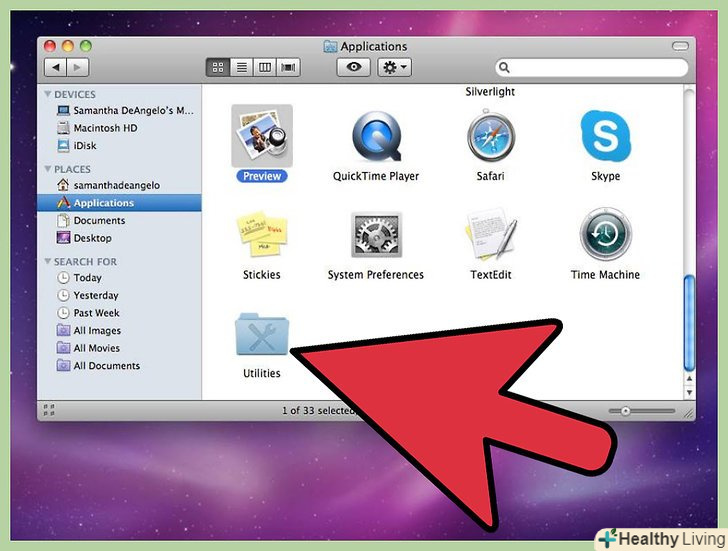Select the Skype app icon
Viewport: 728px width, 551px height.
[605, 136]
